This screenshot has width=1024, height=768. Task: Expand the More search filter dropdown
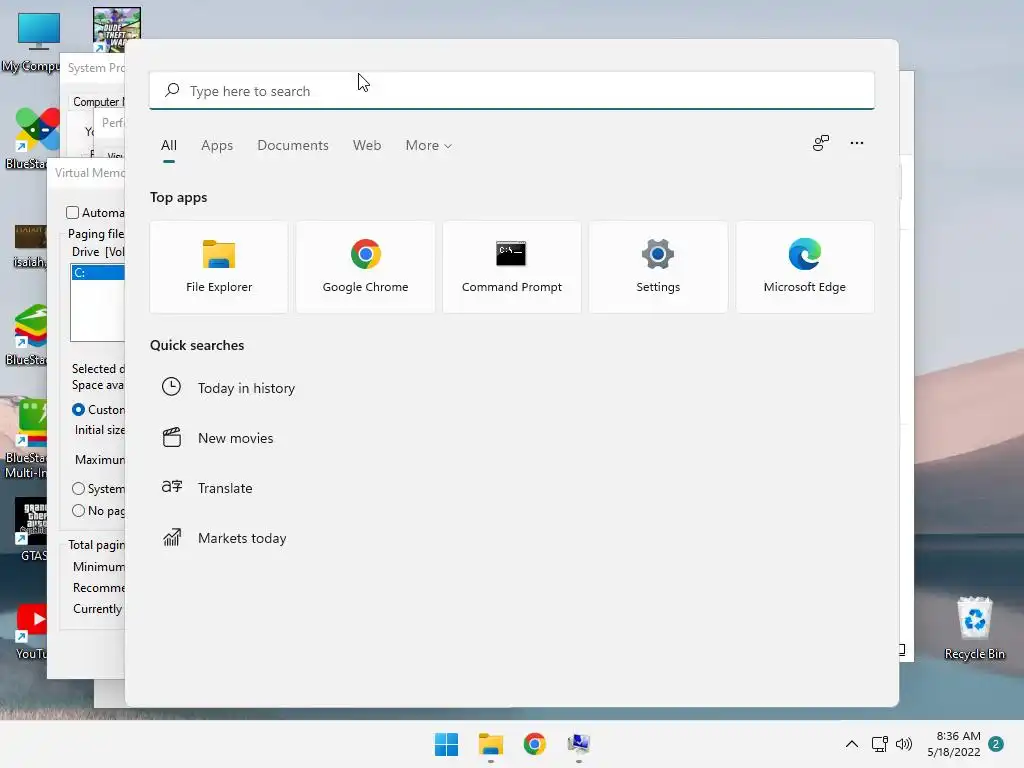click(428, 145)
